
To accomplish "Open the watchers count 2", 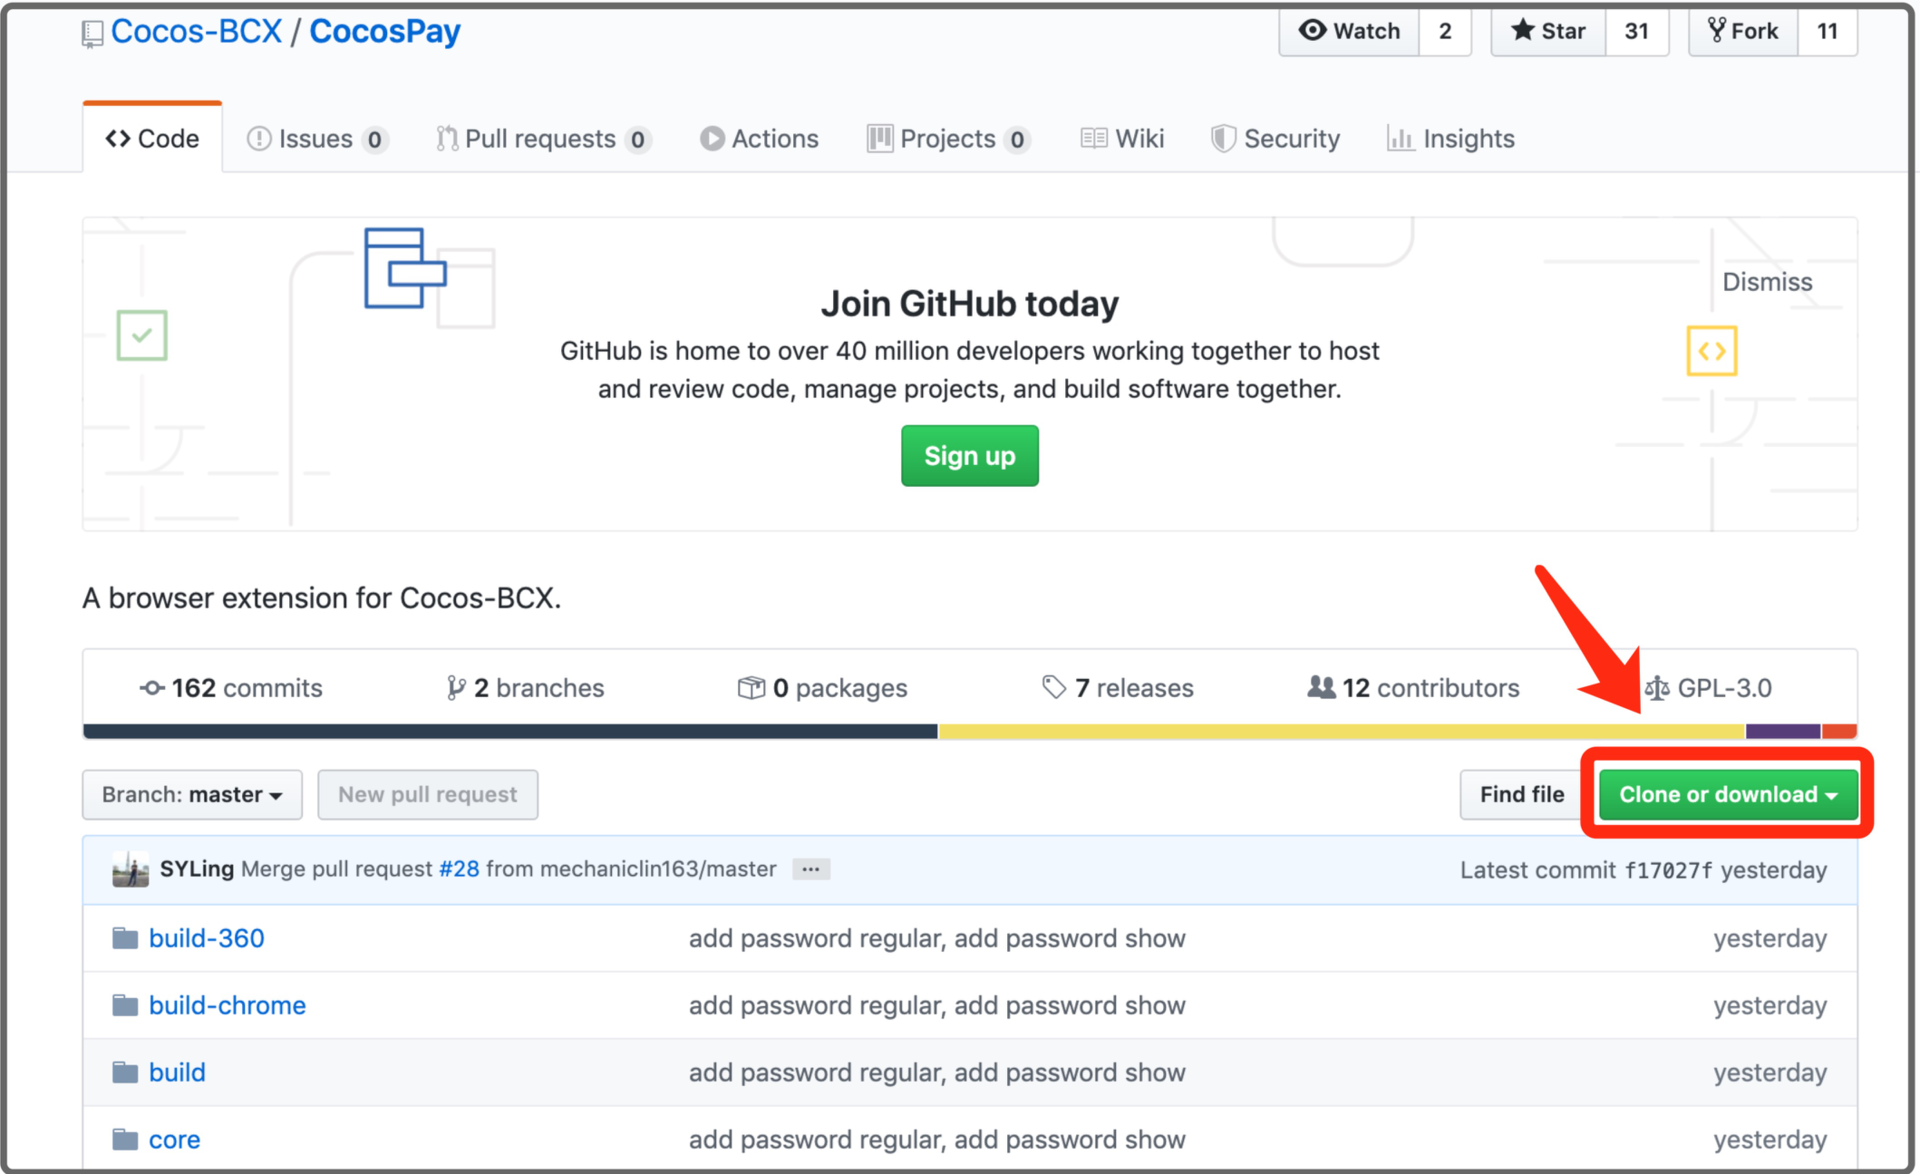I will 1445,31.
